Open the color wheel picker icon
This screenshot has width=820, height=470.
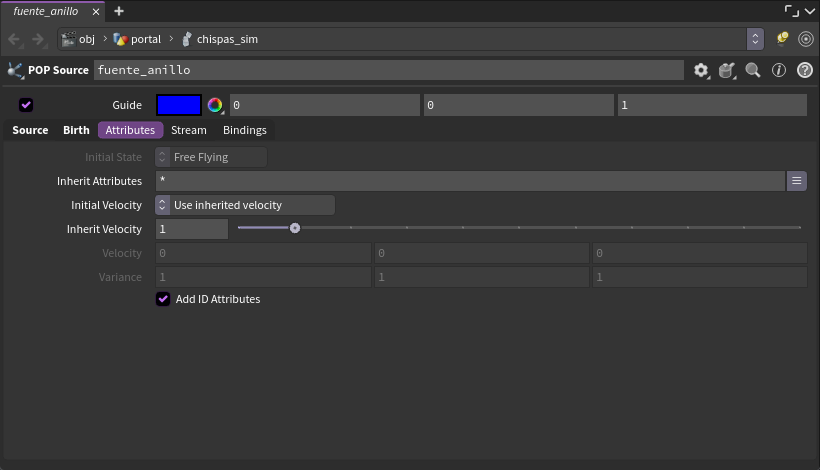215,105
